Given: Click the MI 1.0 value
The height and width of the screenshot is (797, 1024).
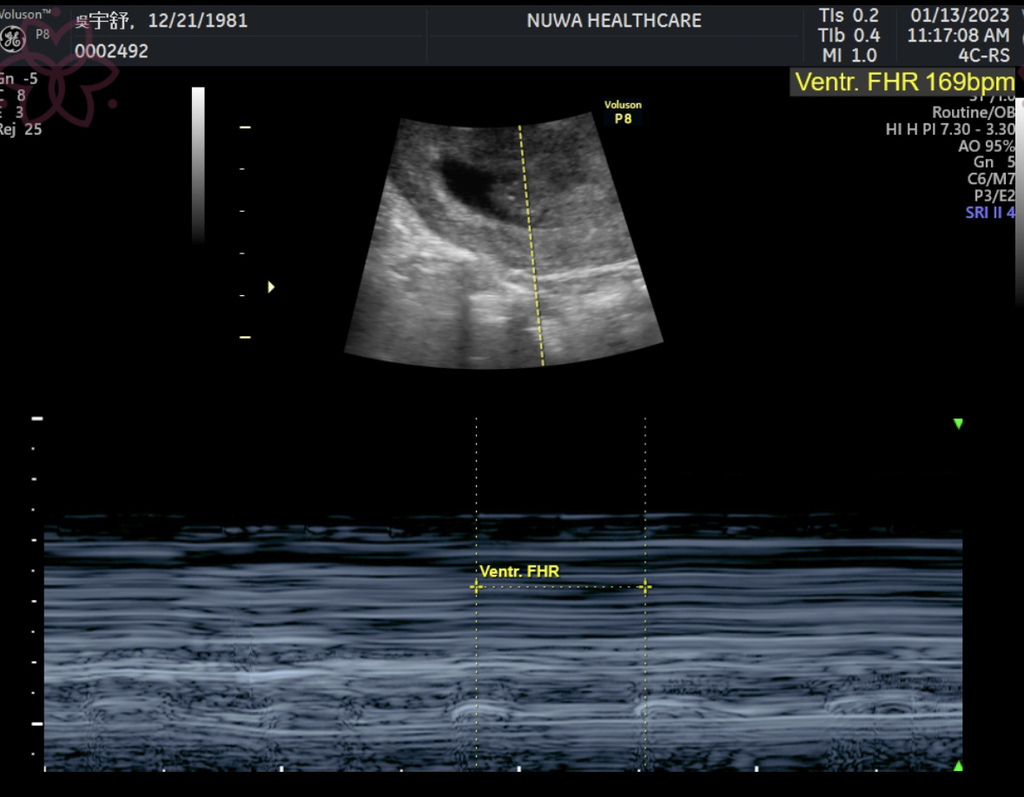Looking at the screenshot, I should [850, 56].
